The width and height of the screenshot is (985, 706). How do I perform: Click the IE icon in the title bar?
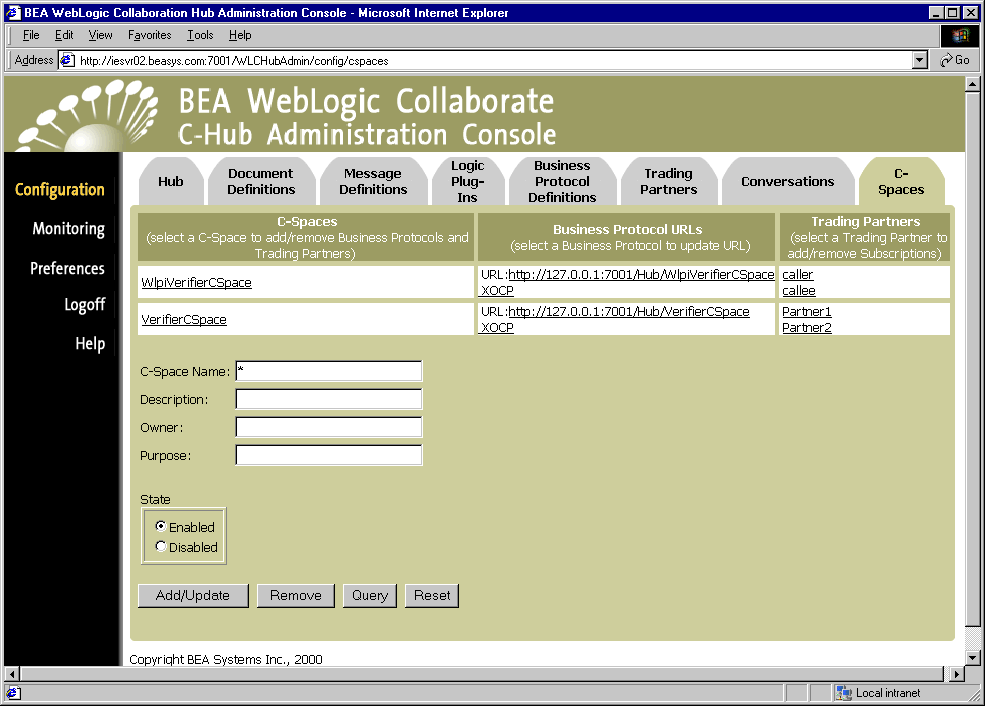click(13, 13)
